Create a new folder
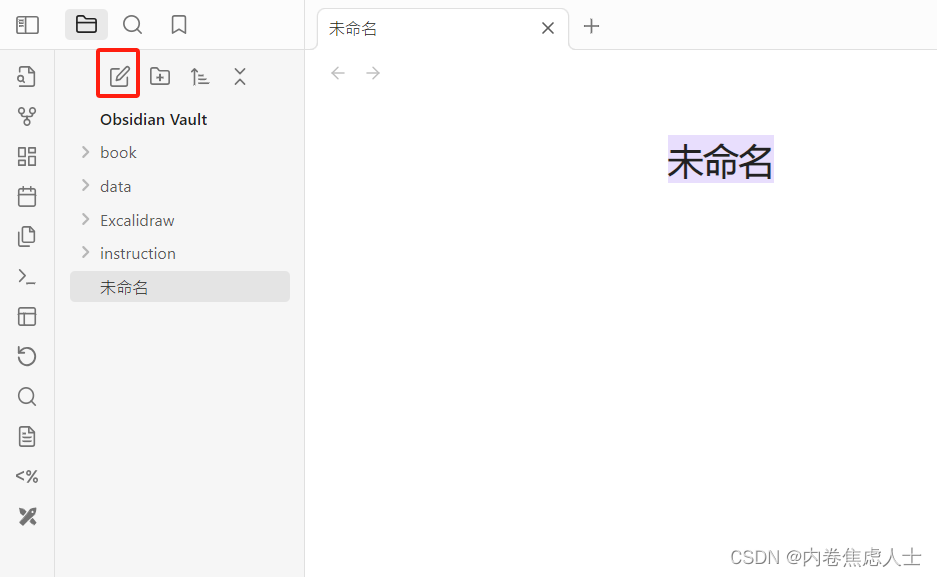 pyautogui.click(x=159, y=75)
